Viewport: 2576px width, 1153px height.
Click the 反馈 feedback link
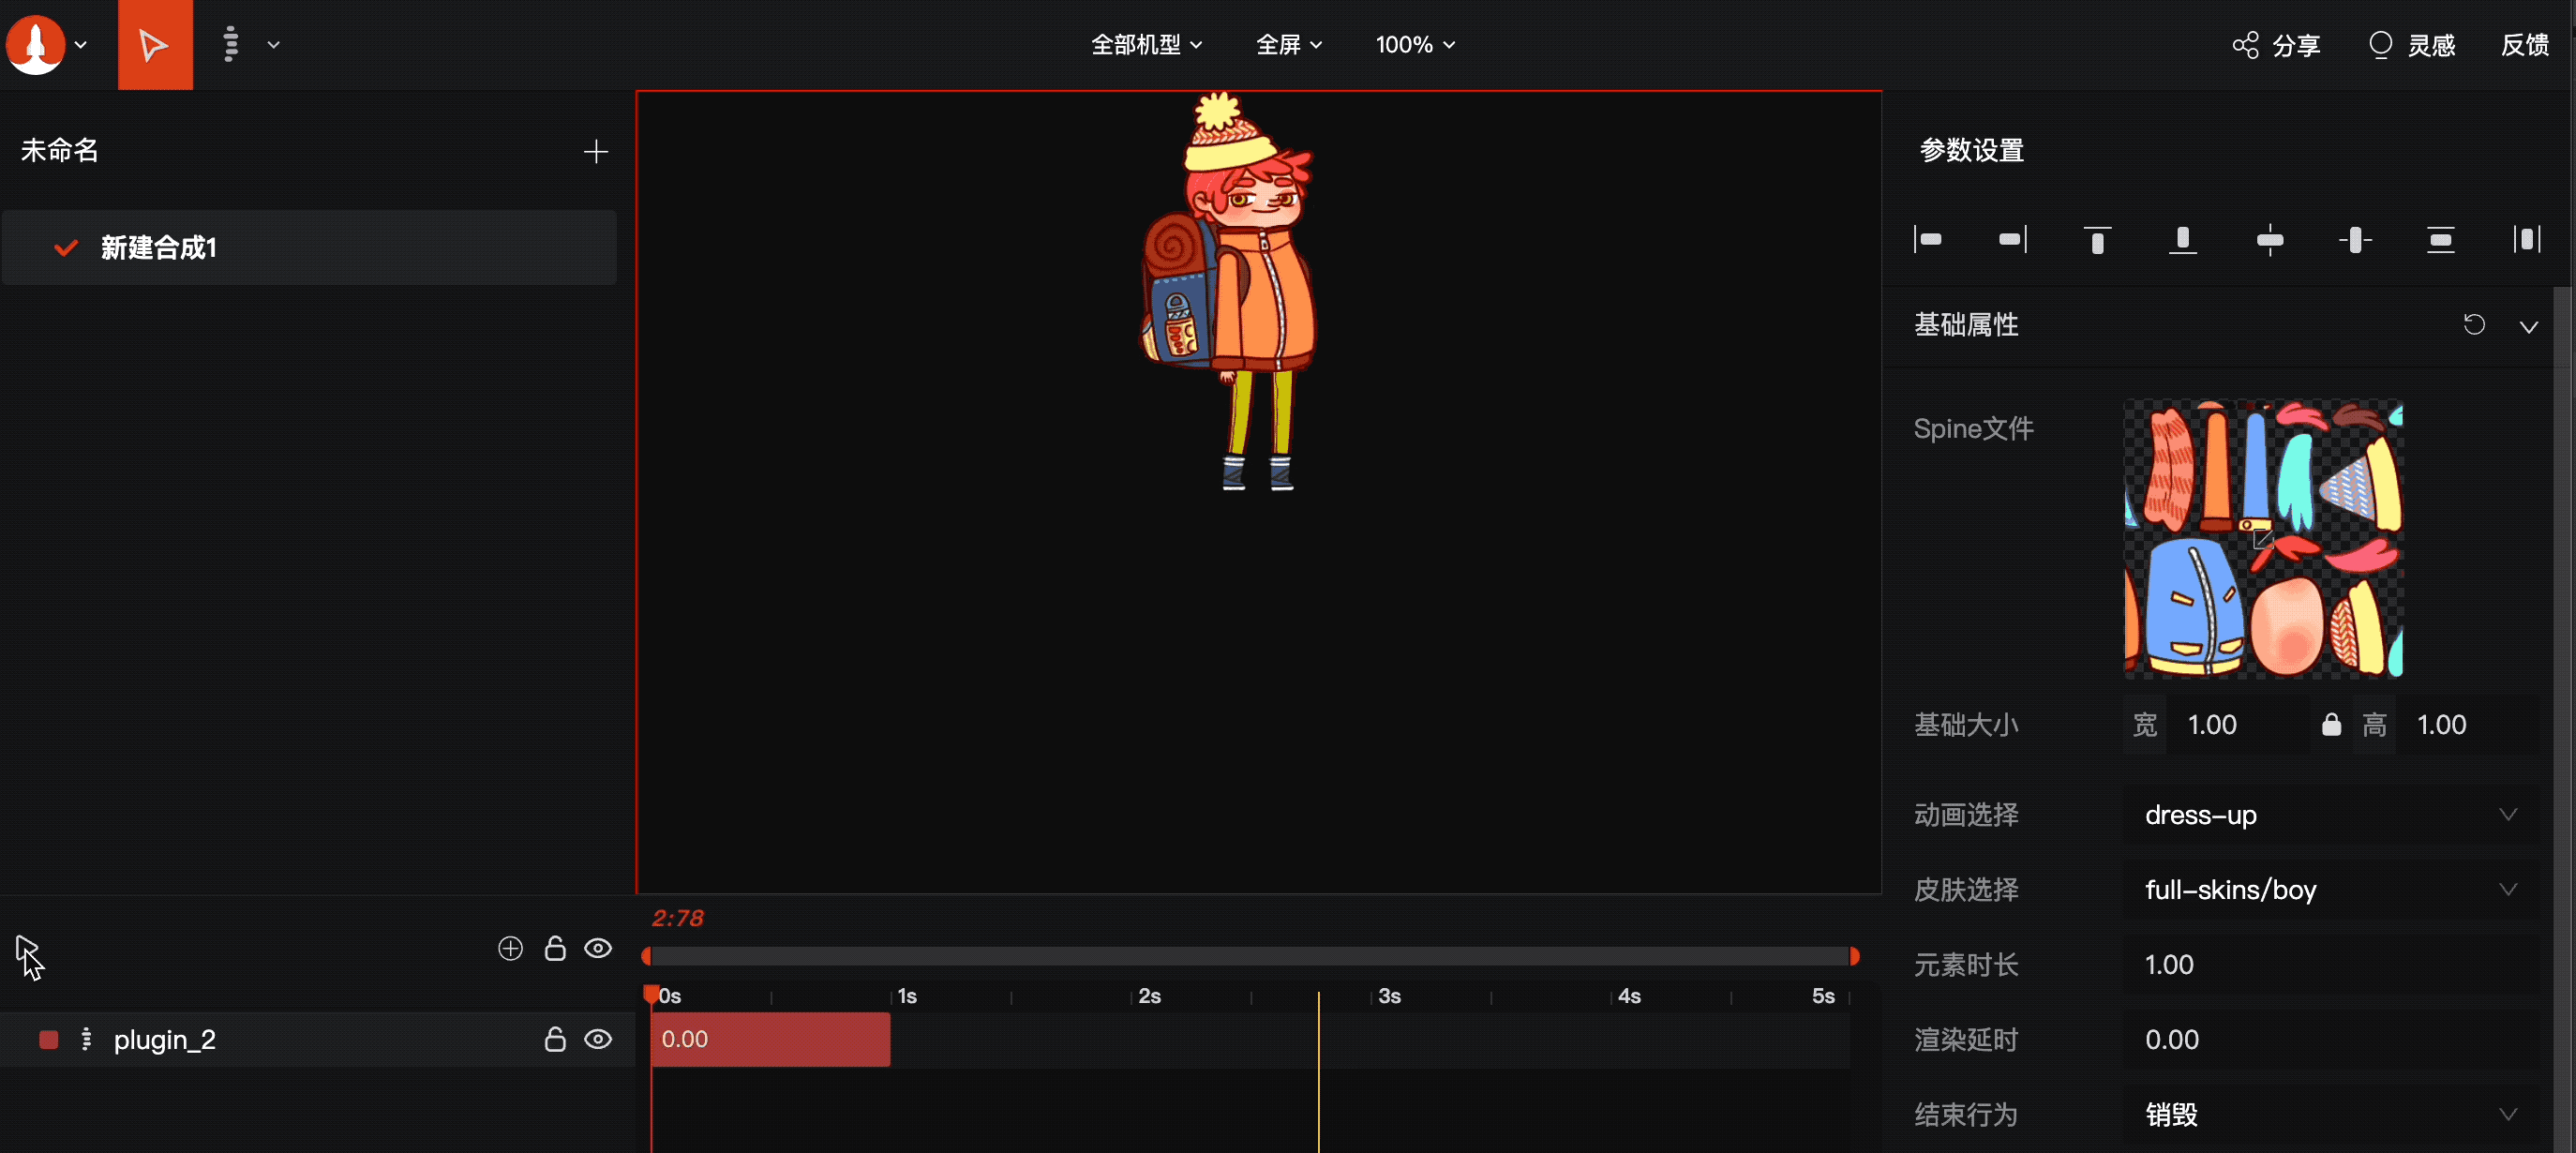[x=2524, y=45]
